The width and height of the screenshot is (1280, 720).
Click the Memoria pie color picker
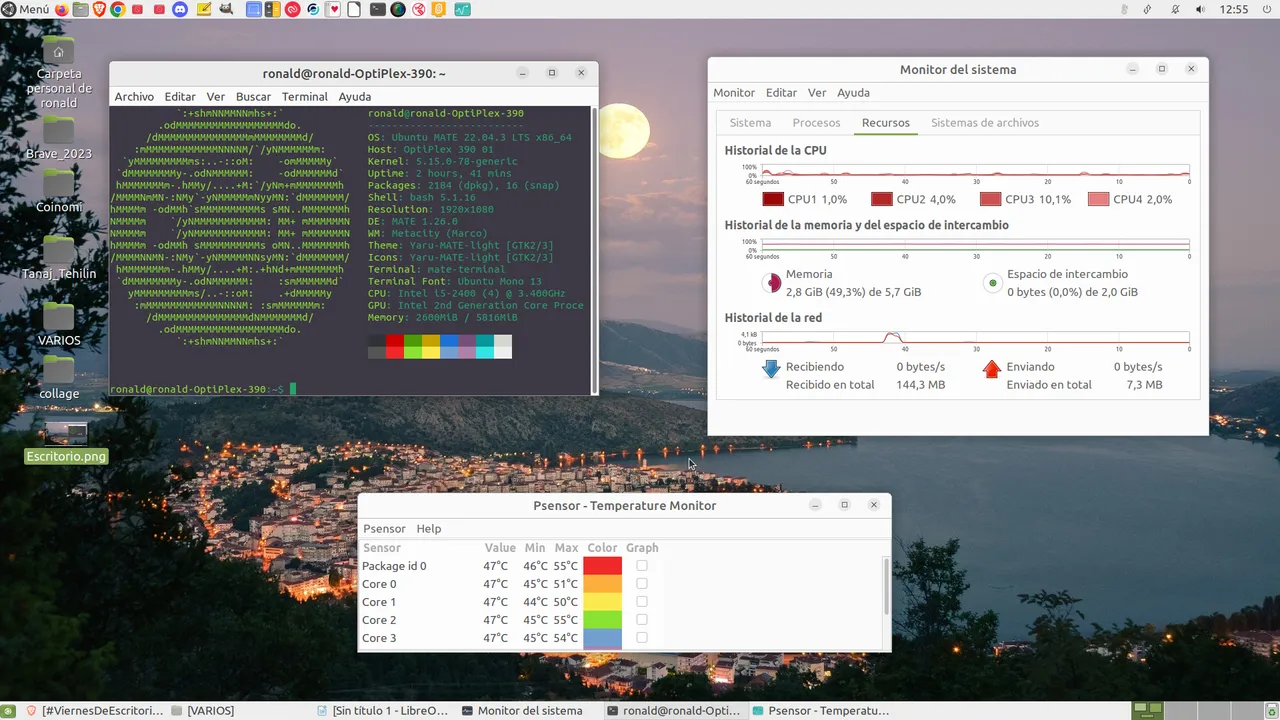[x=771, y=283]
